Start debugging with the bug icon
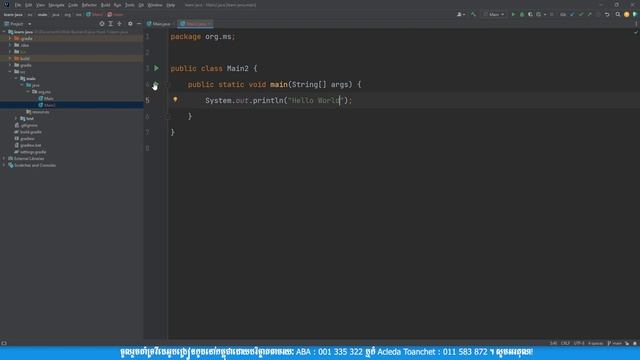The height and width of the screenshot is (360, 640). pos(522,14)
